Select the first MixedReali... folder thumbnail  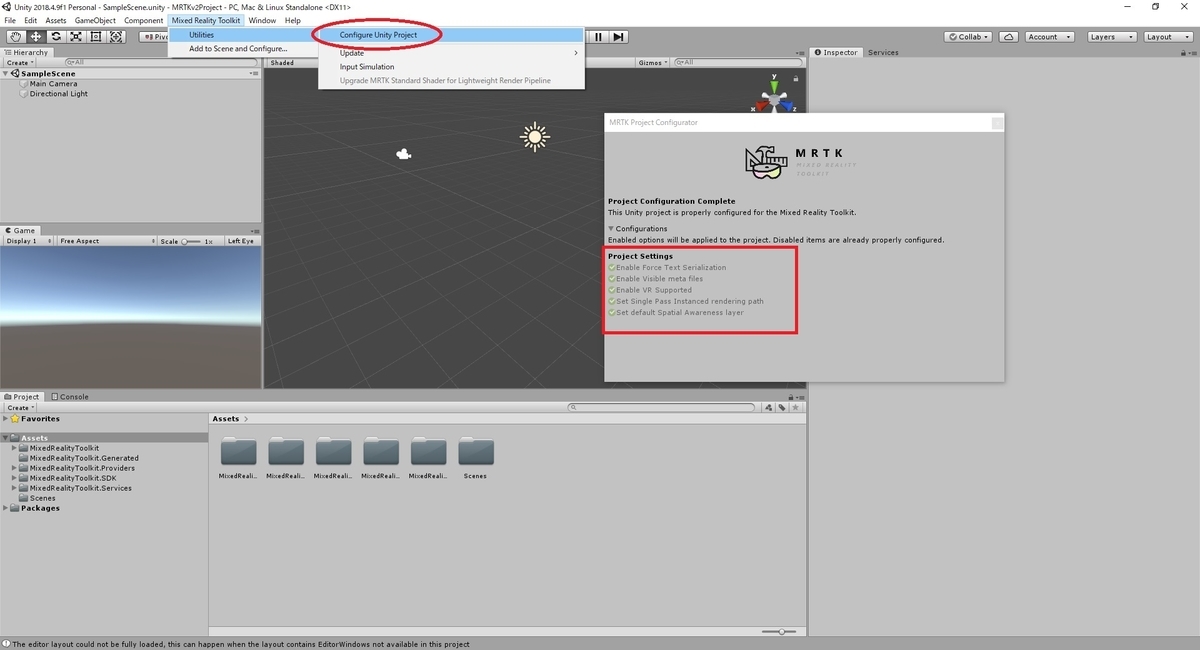coord(238,452)
